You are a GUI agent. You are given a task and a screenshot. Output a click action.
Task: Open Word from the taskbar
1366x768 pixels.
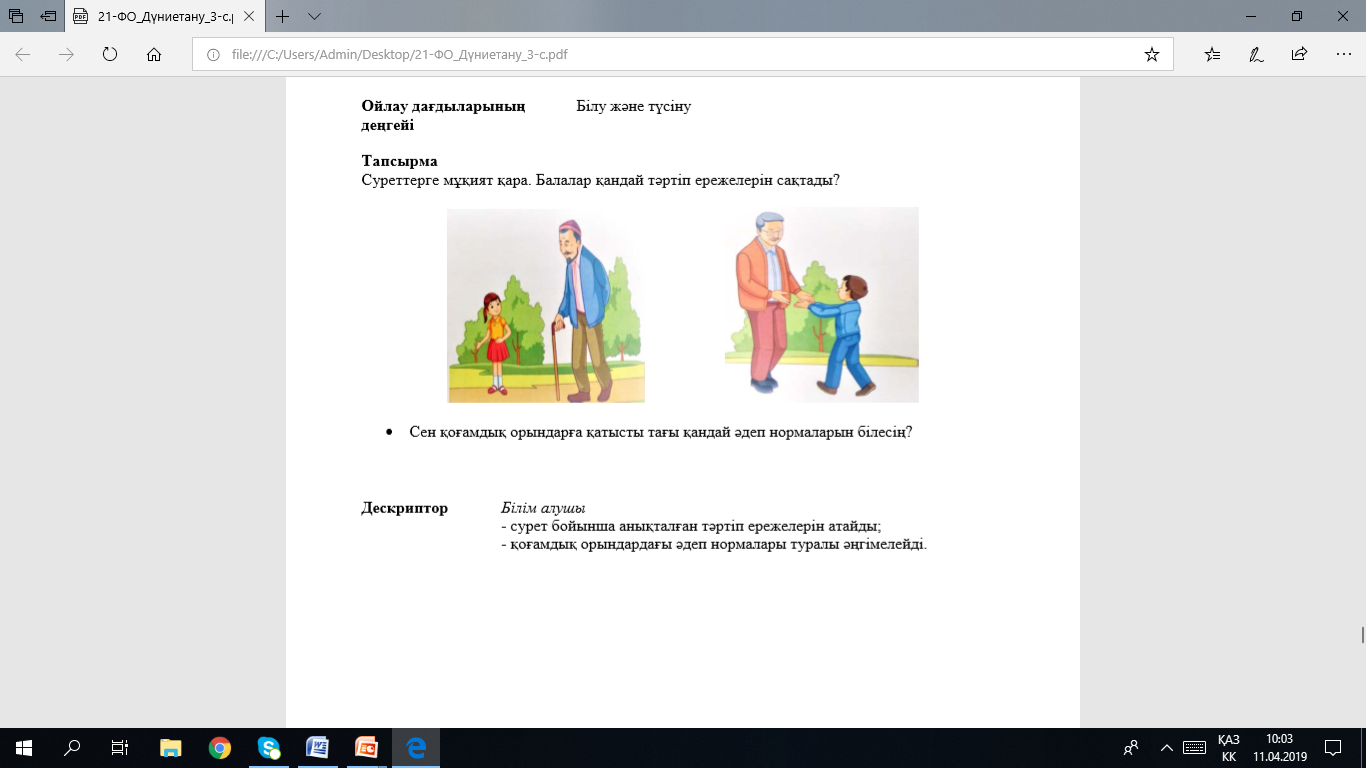pyautogui.click(x=317, y=747)
